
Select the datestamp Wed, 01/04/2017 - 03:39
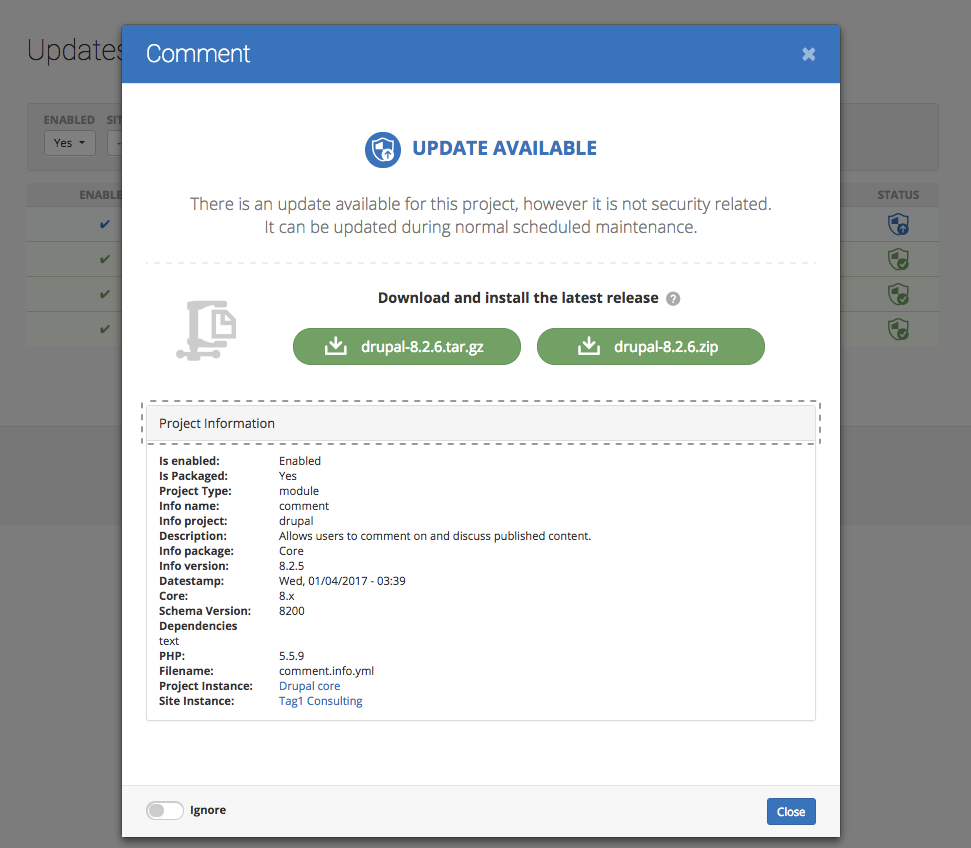(x=342, y=581)
